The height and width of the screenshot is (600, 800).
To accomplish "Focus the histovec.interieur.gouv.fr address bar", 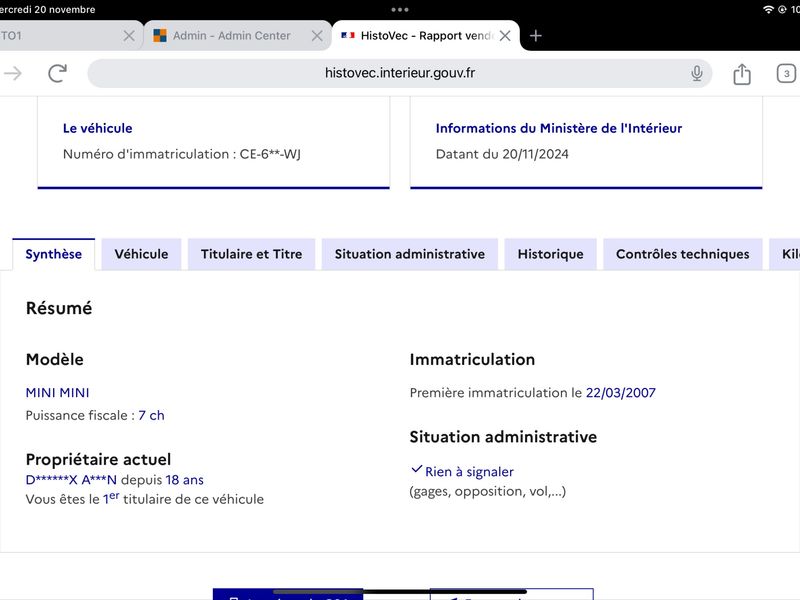I will pos(399,73).
